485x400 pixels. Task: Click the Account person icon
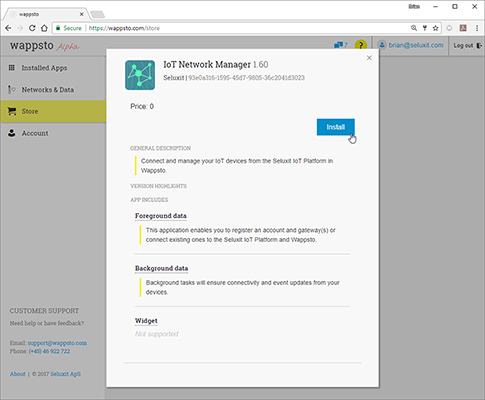click(x=12, y=133)
